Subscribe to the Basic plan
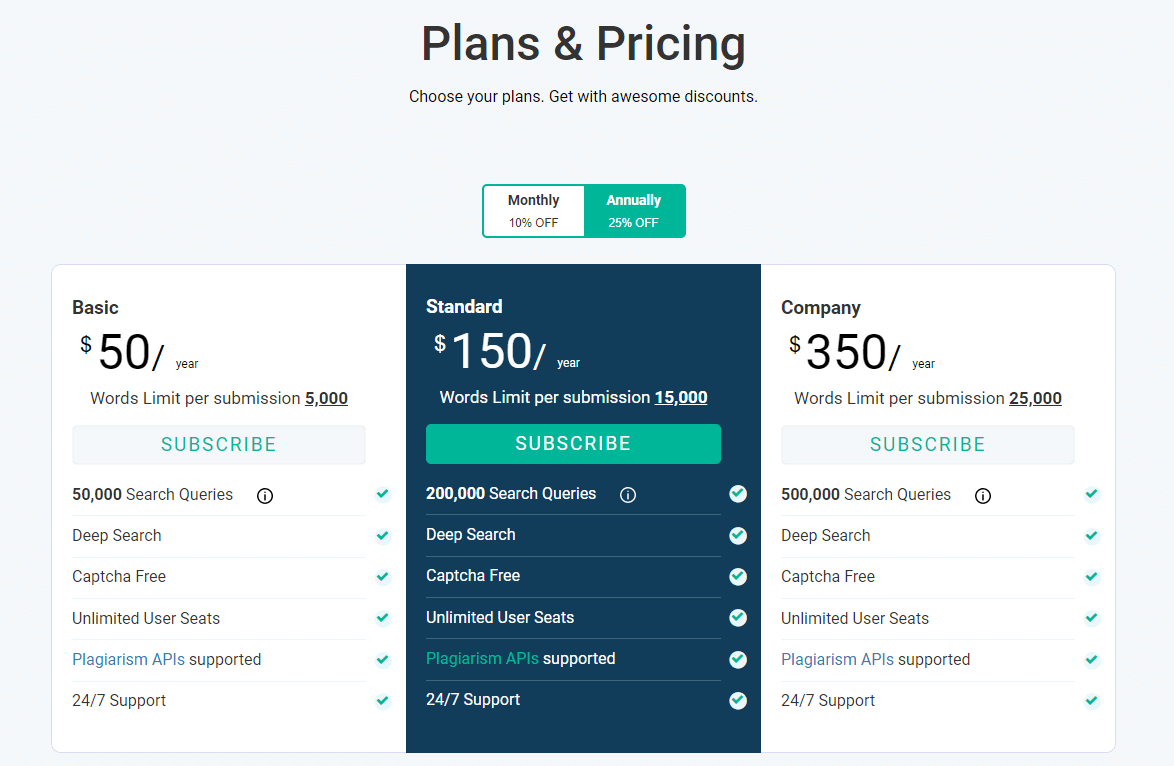The height and width of the screenshot is (766, 1174). click(x=219, y=445)
